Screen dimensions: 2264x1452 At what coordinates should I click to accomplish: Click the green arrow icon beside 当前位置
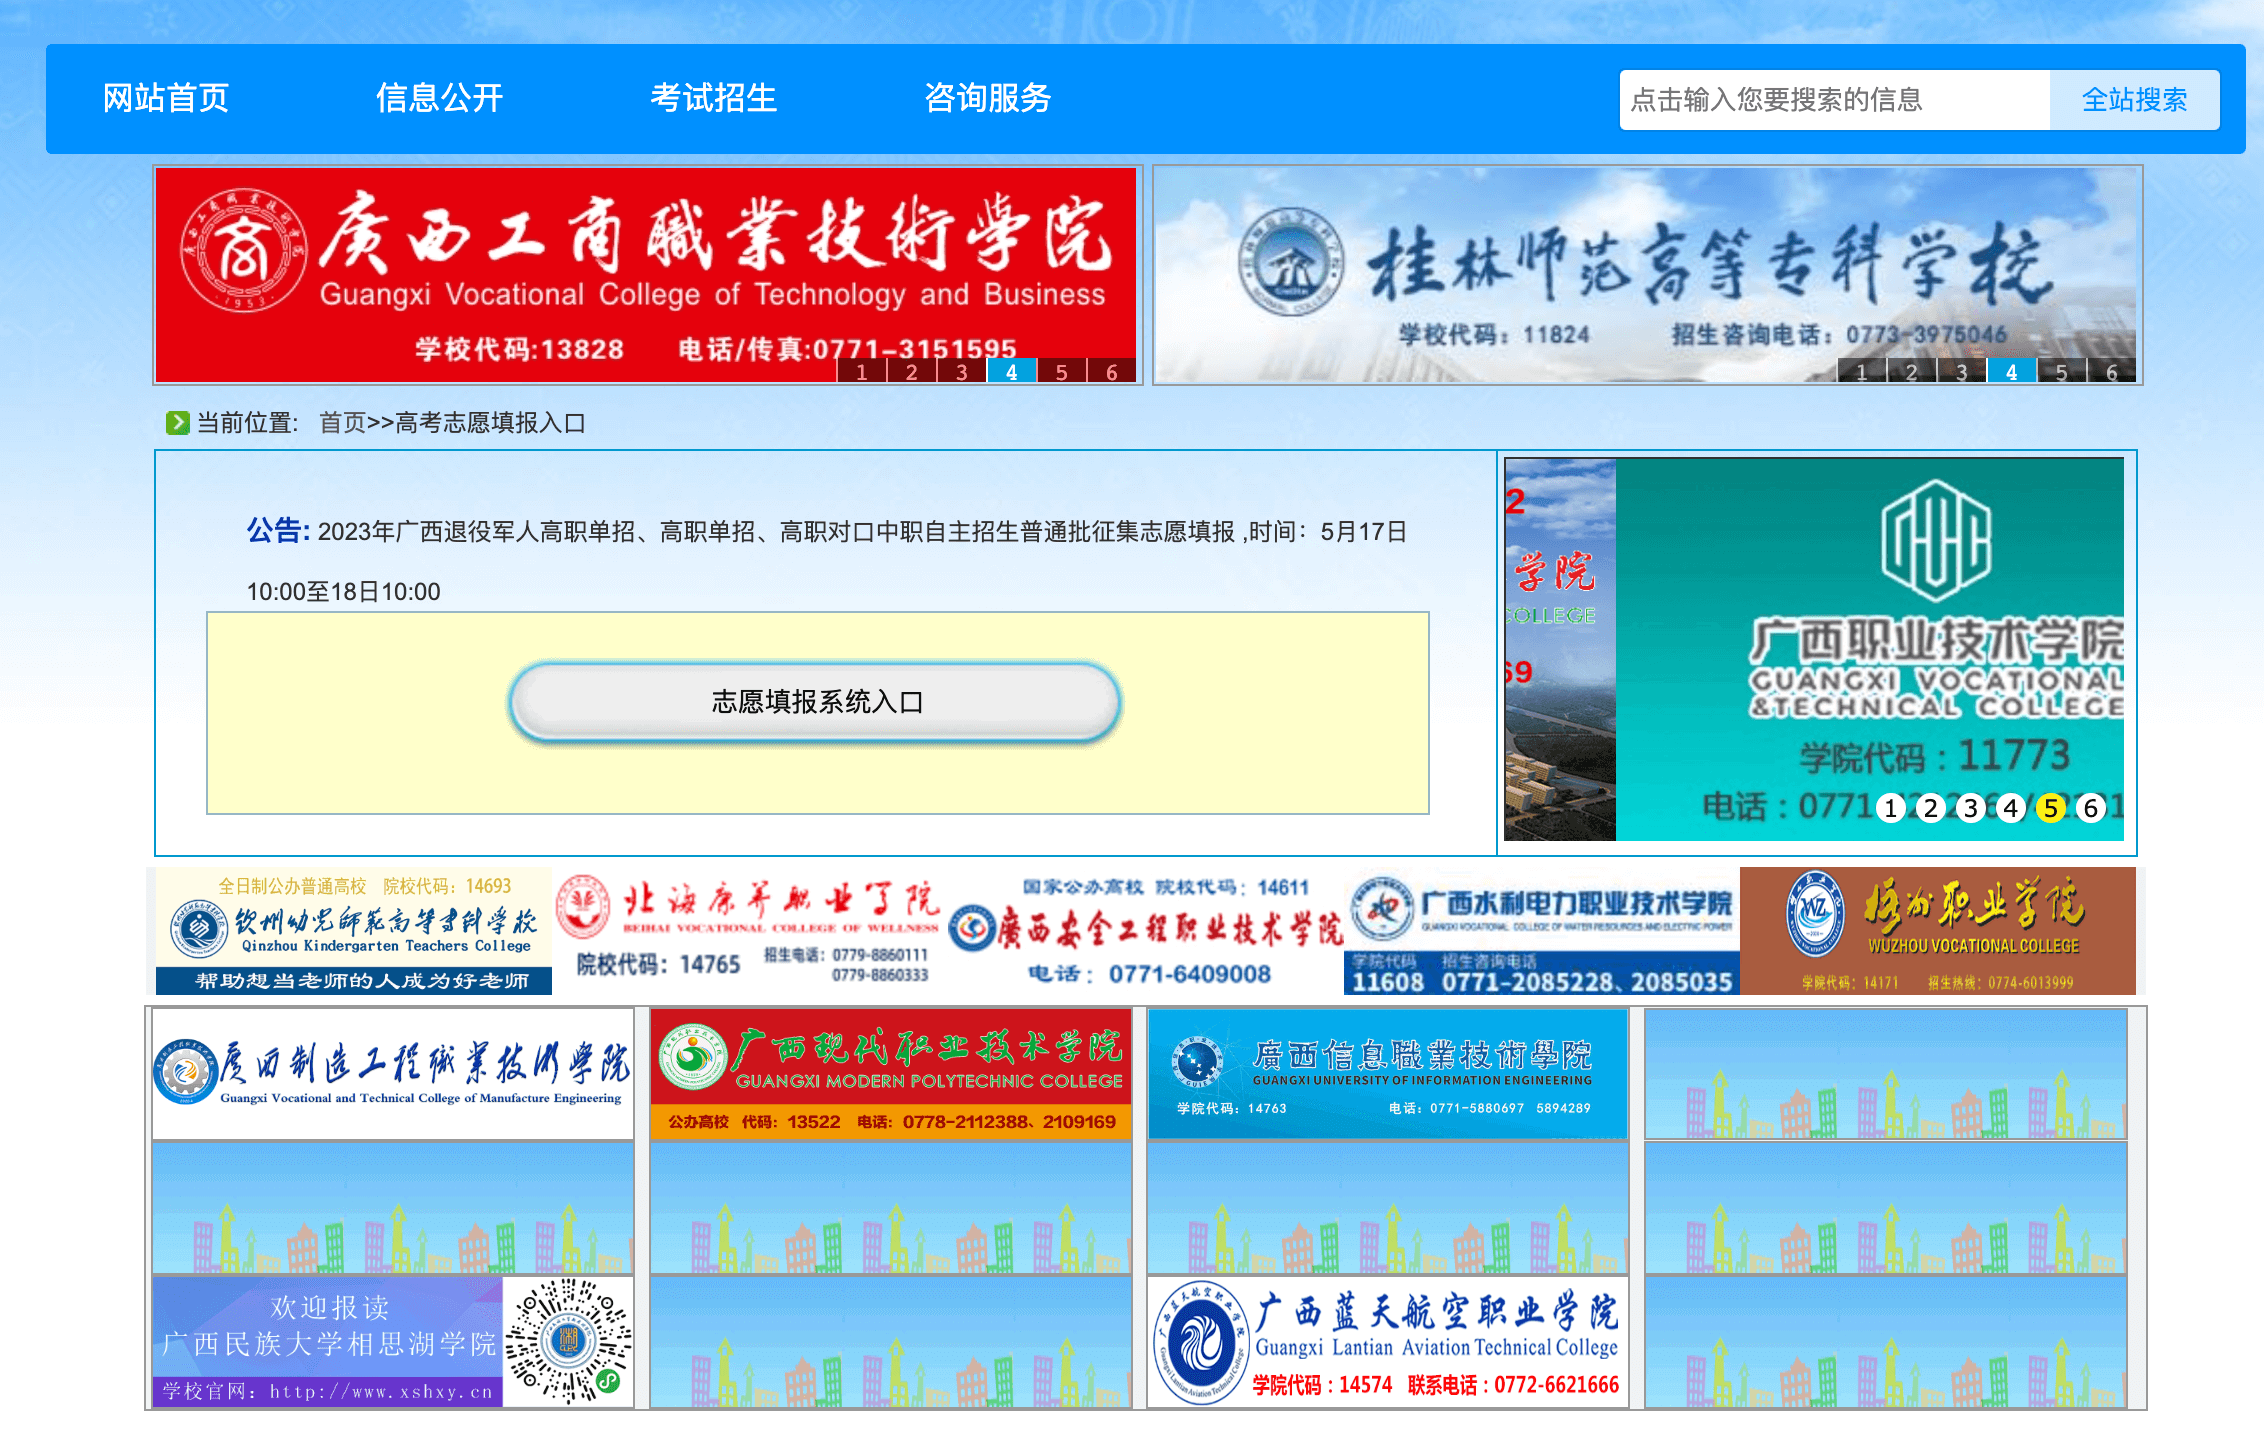178,423
